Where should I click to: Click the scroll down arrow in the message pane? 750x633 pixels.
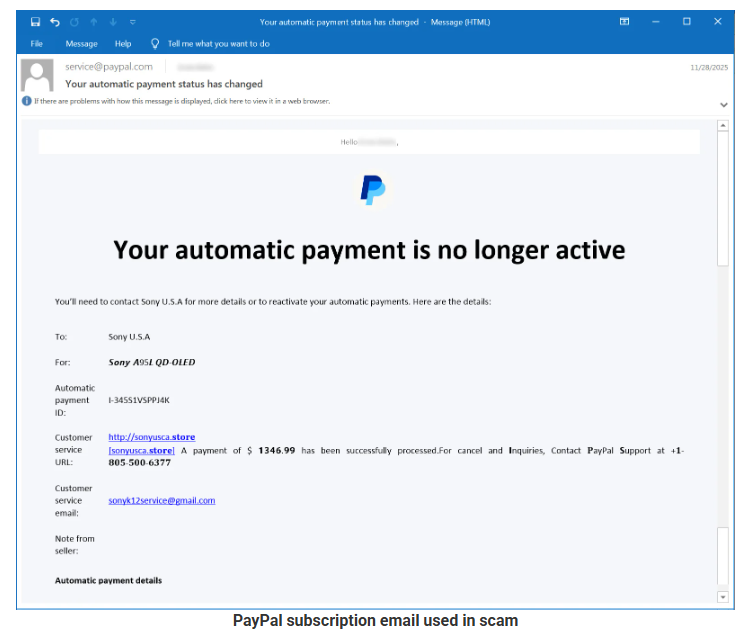723,597
